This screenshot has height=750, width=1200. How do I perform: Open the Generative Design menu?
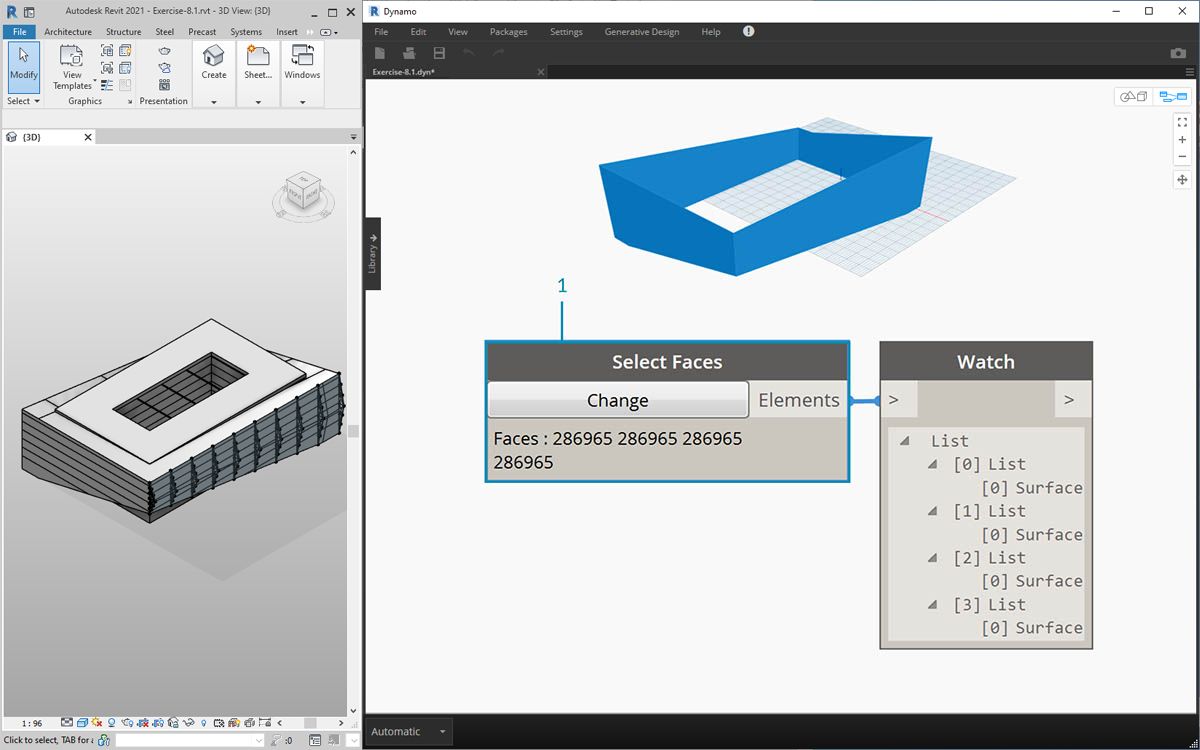642,32
